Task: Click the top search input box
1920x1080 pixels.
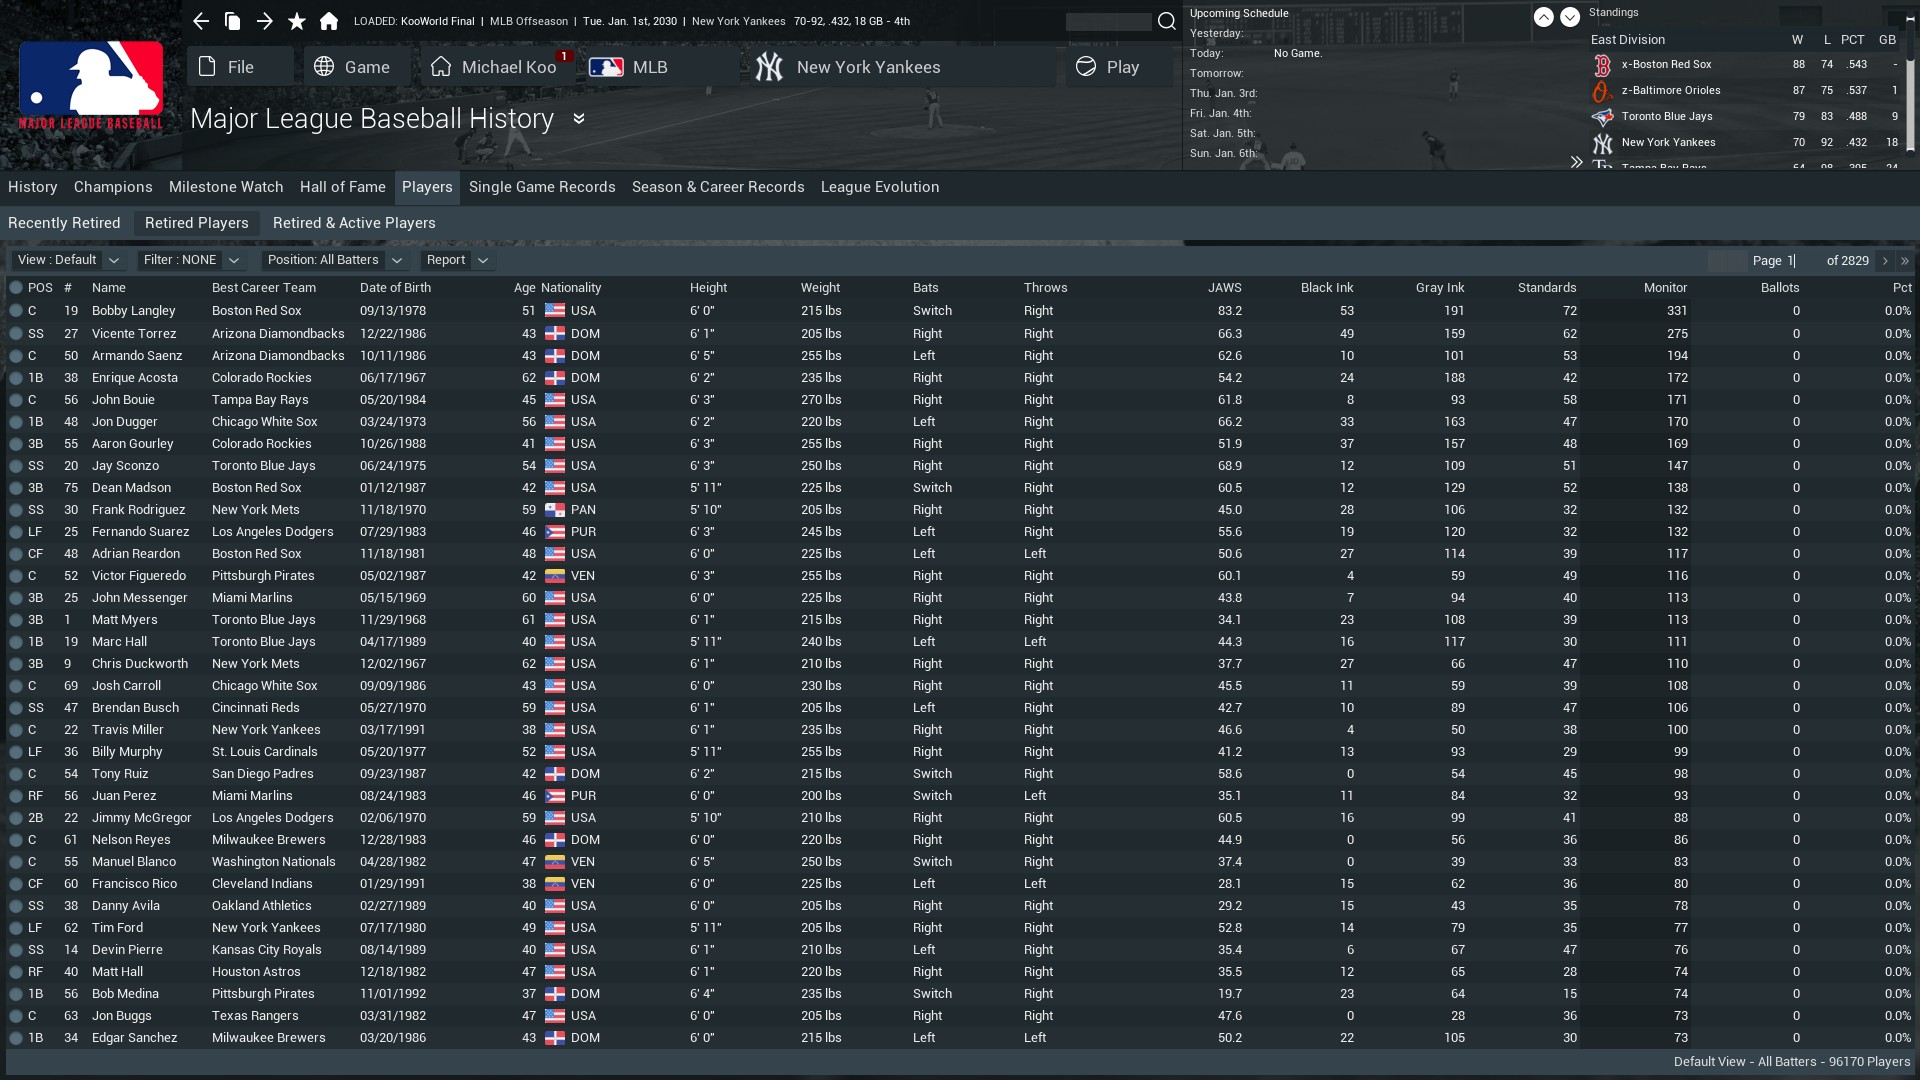Action: [1108, 22]
